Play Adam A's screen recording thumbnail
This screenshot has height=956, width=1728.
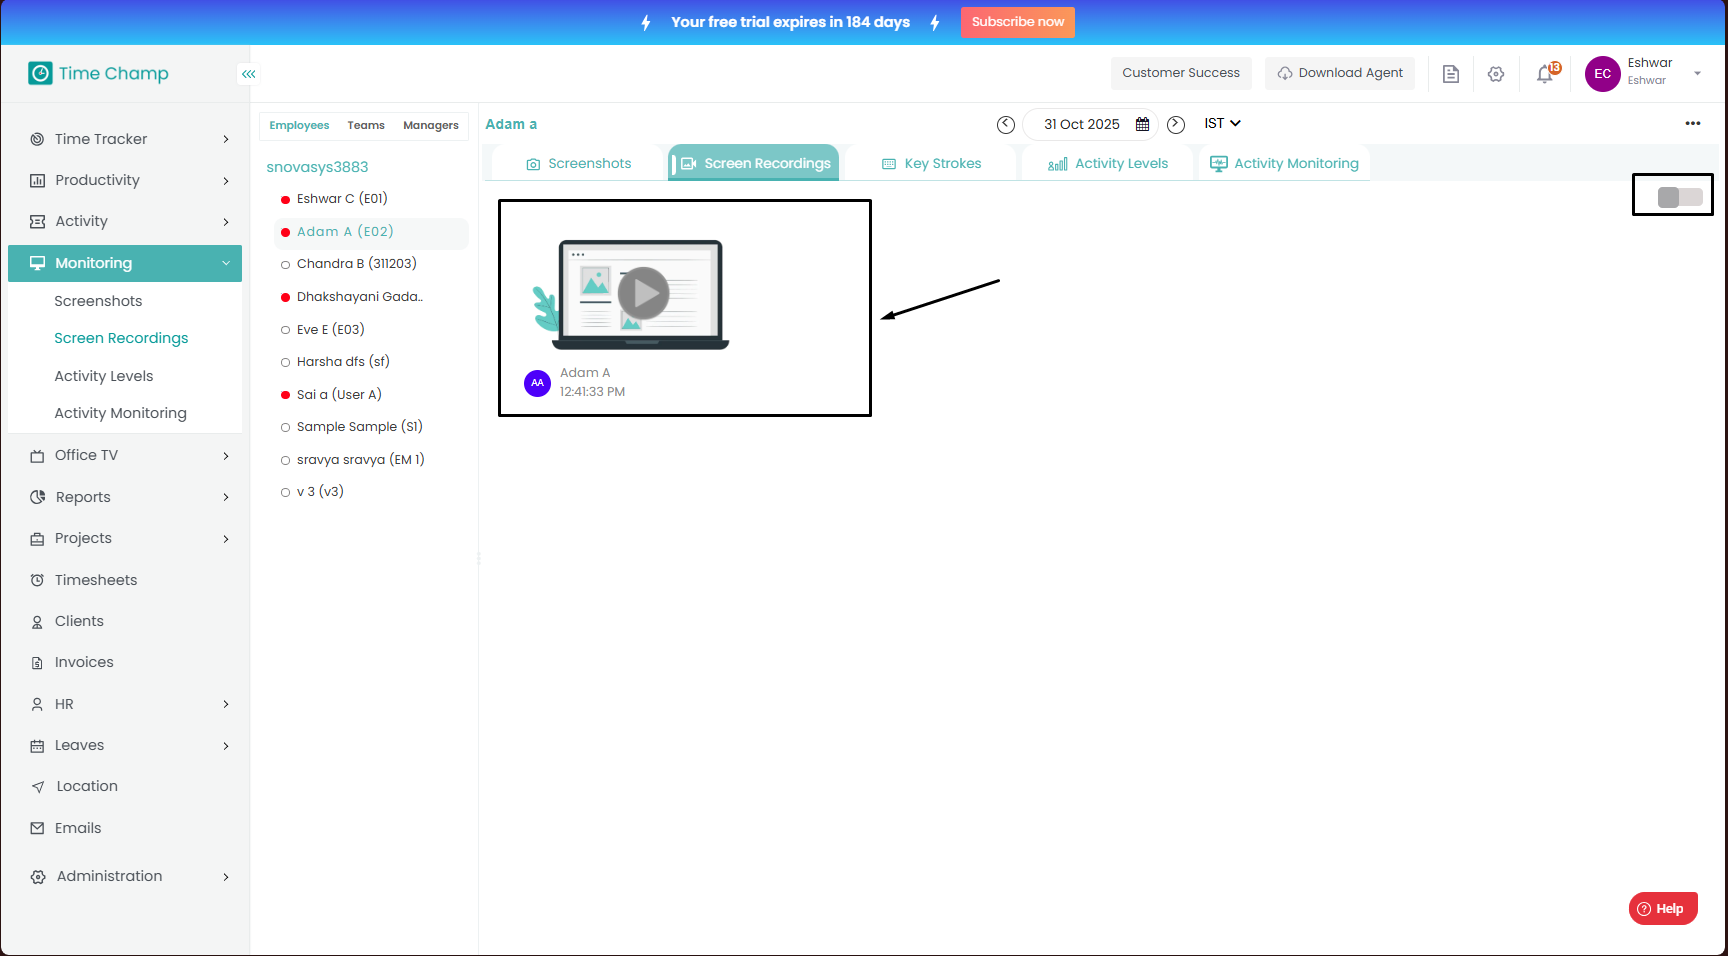coord(643,293)
